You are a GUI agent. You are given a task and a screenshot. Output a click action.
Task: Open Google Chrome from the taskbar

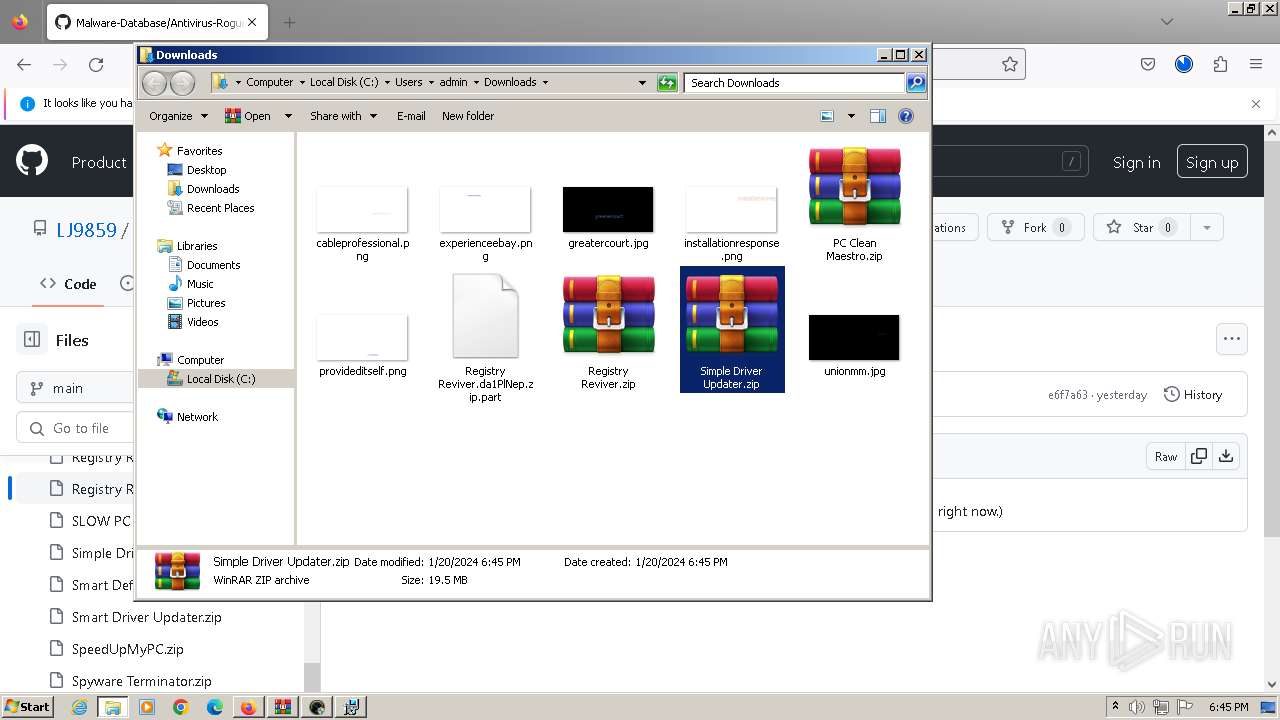coord(181,707)
